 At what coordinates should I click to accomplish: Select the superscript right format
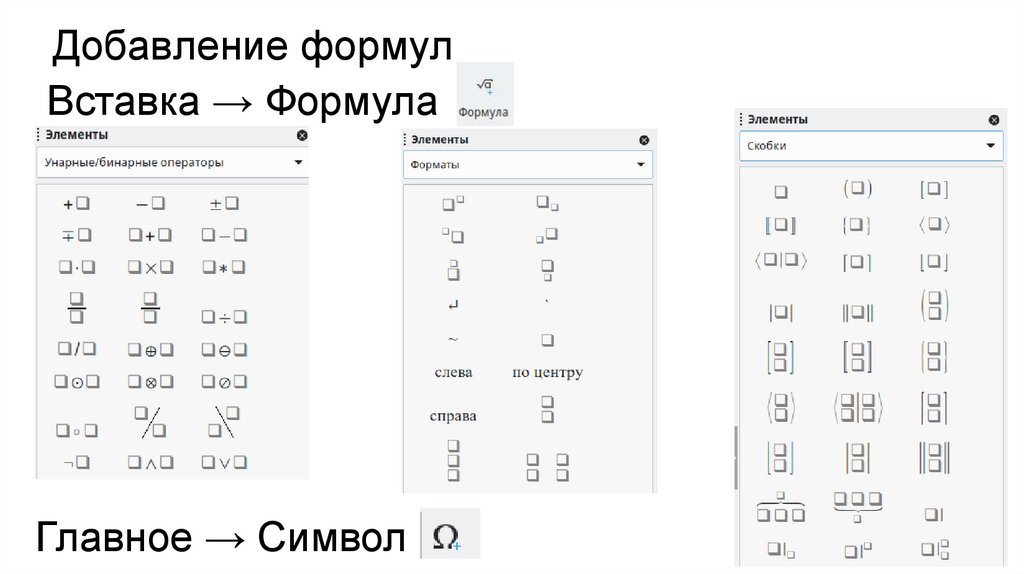coord(453,204)
